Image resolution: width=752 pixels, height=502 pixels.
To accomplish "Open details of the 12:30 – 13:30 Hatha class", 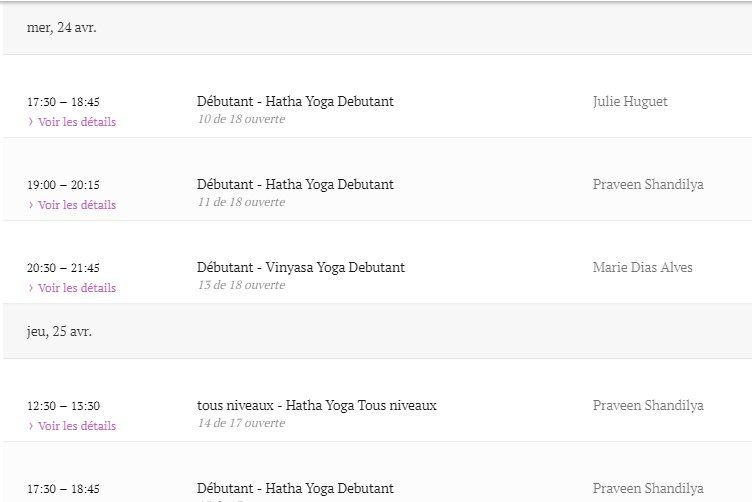I will 77,426.
